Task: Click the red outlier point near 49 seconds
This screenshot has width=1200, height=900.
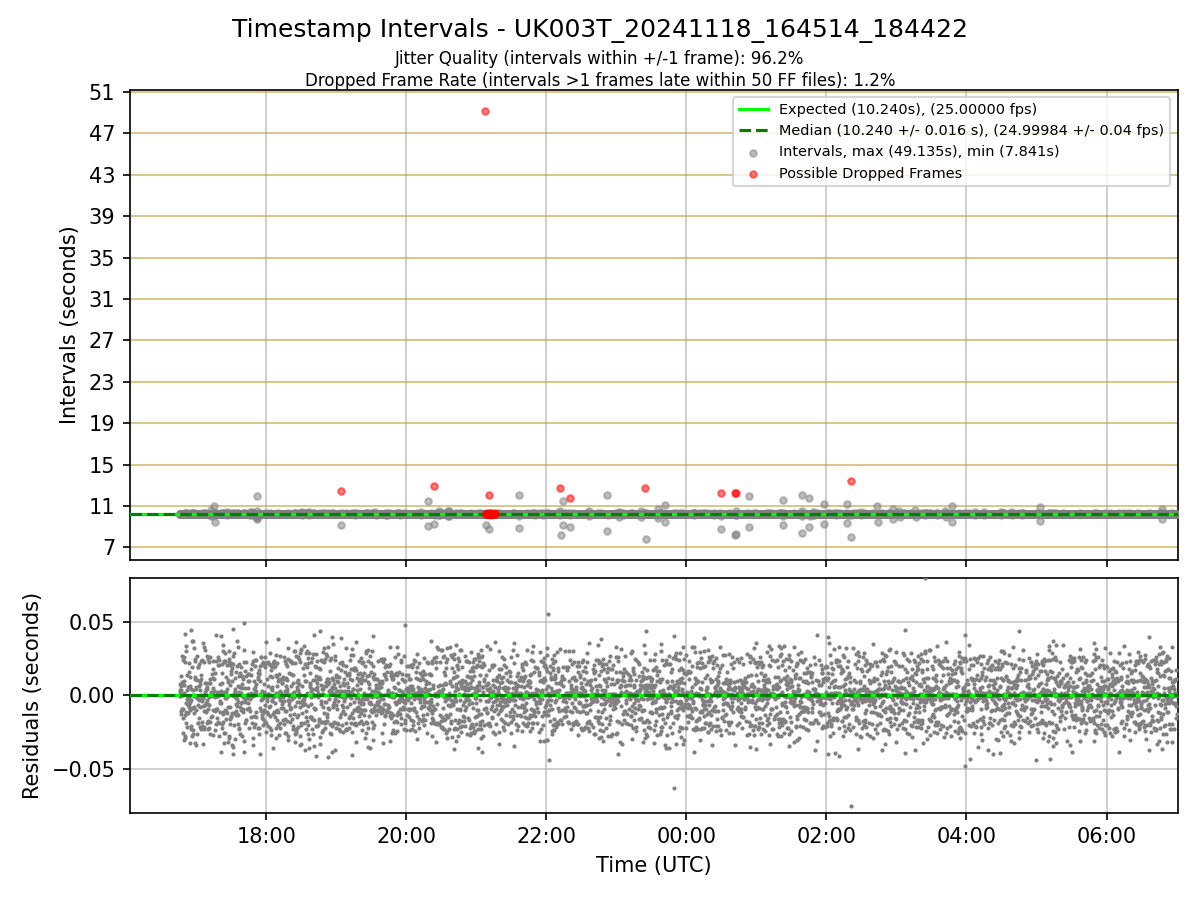Action: coord(485,111)
